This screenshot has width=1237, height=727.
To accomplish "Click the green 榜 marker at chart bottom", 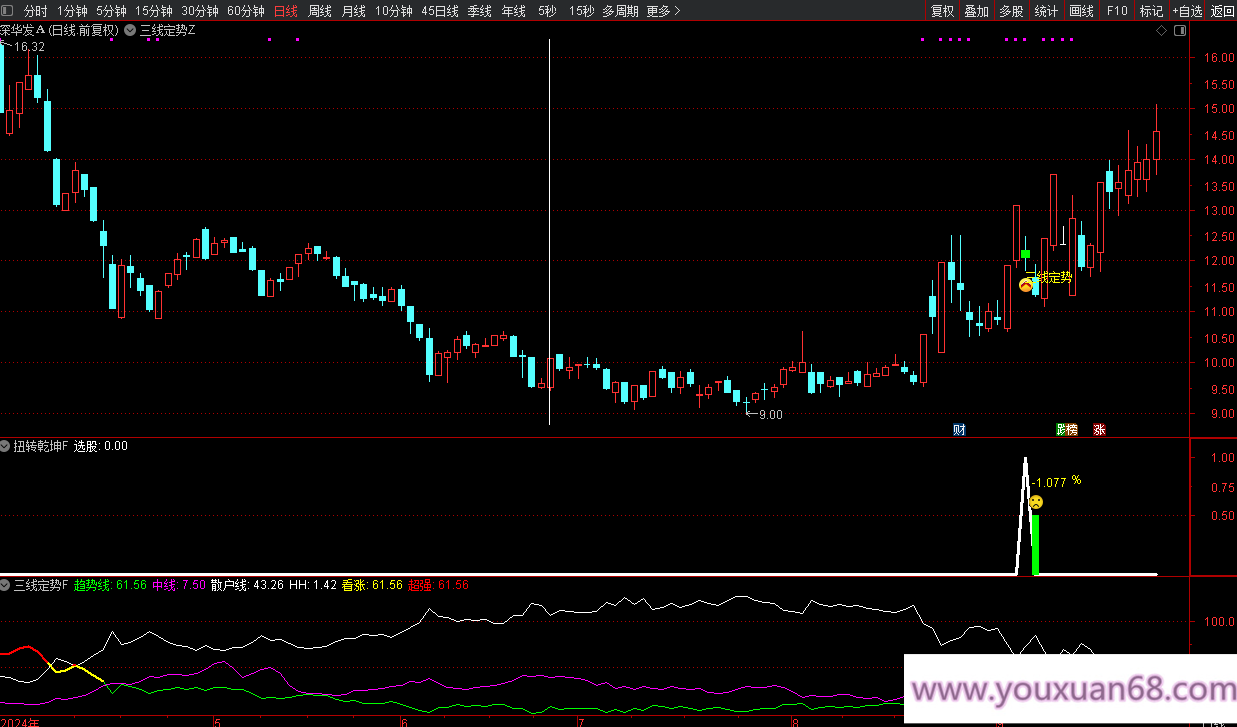I will point(1067,430).
